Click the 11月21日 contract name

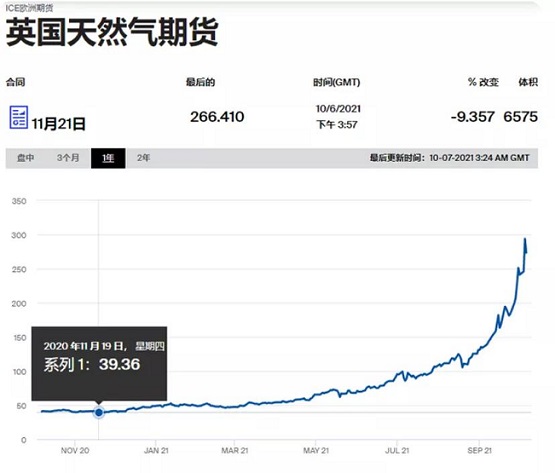pyautogui.click(x=59, y=124)
